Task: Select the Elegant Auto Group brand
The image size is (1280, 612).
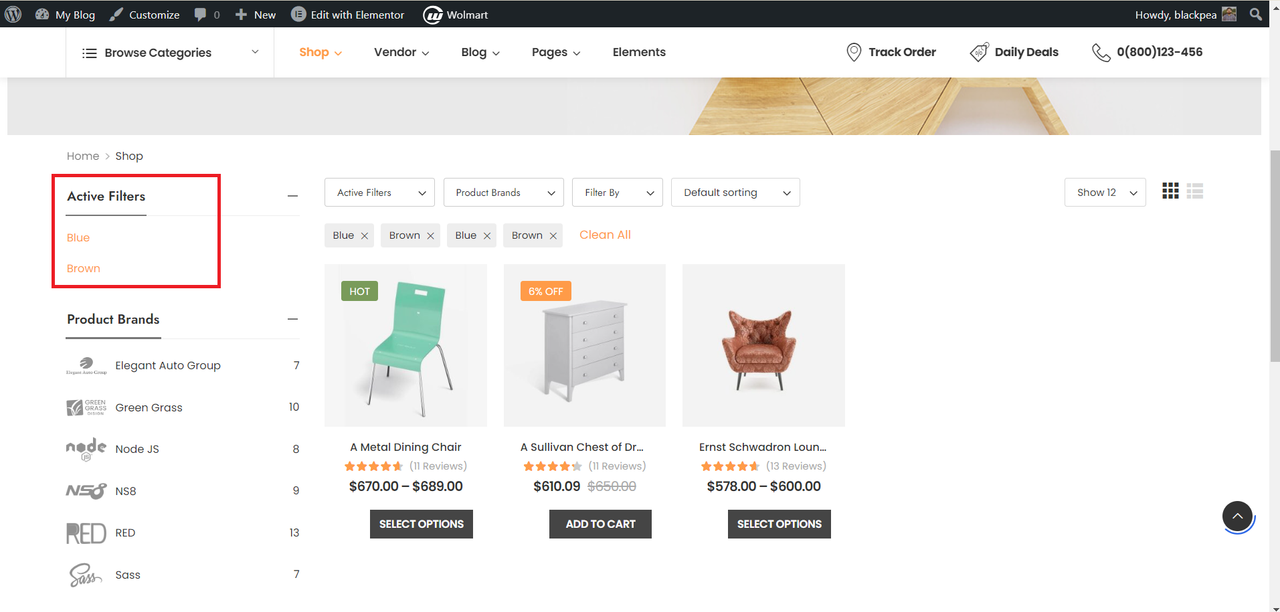Action: tap(168, 366)
